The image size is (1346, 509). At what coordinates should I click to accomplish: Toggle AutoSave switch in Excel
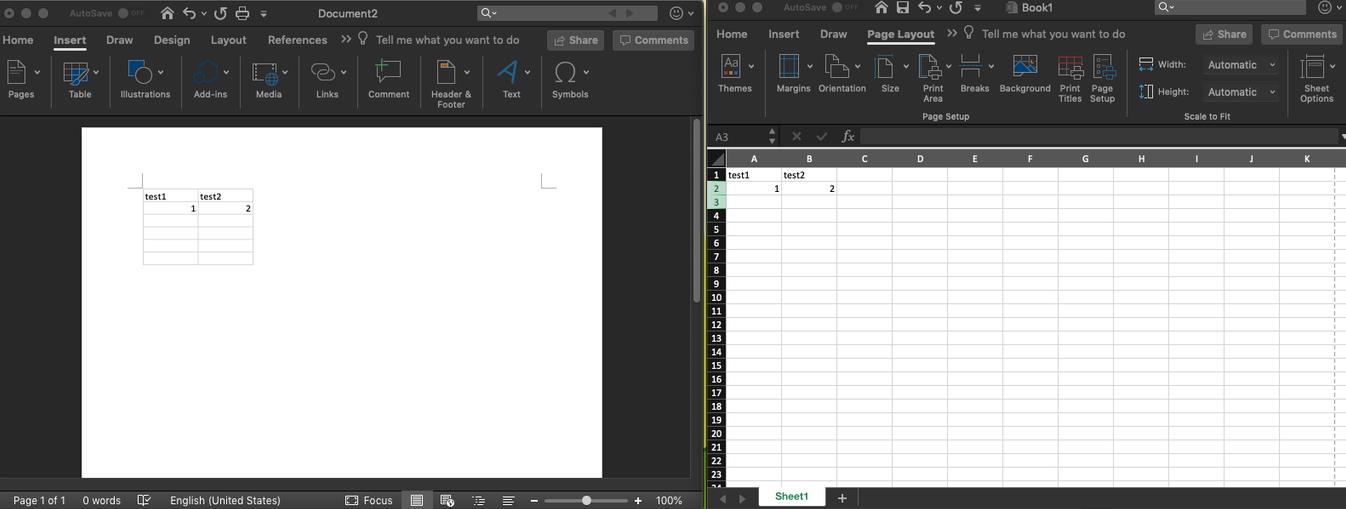[845, 7]
